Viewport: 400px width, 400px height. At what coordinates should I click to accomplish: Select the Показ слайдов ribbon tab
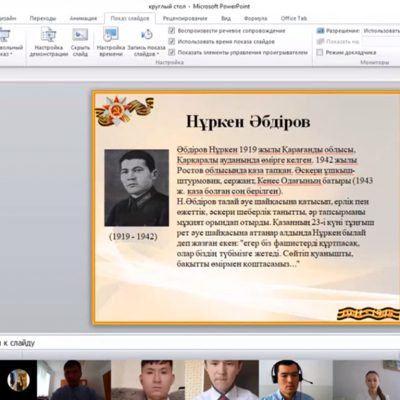pyautogui.click(x=130, y=18)
